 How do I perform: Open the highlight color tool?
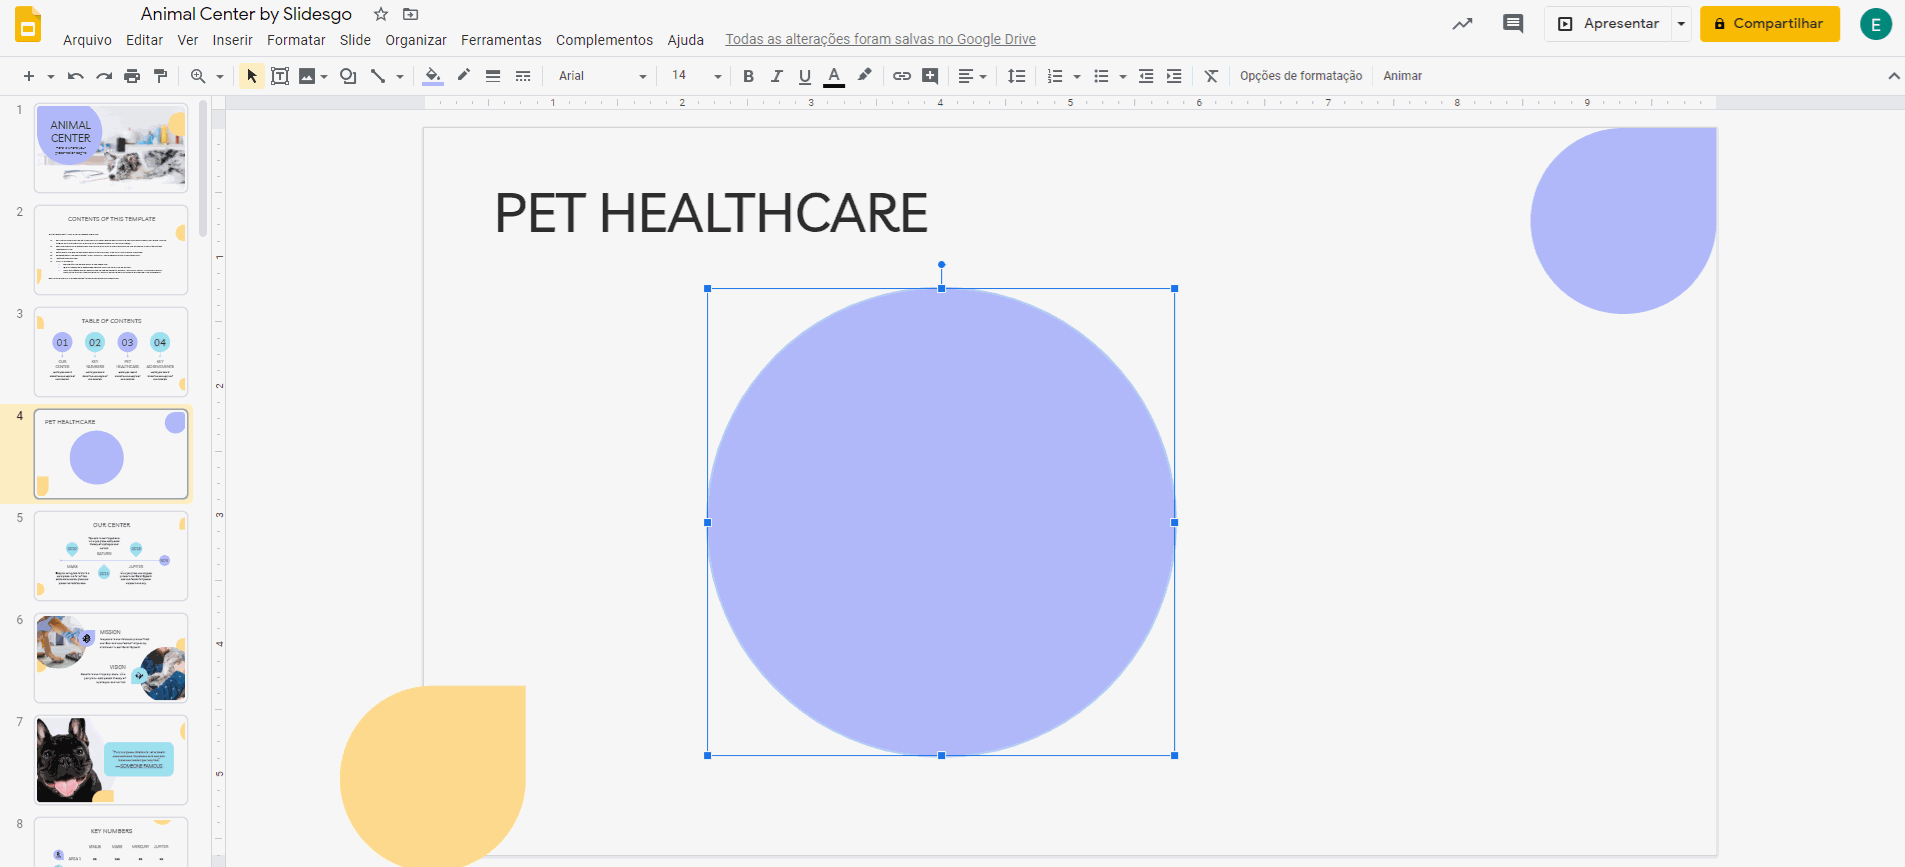pos(865,76)
